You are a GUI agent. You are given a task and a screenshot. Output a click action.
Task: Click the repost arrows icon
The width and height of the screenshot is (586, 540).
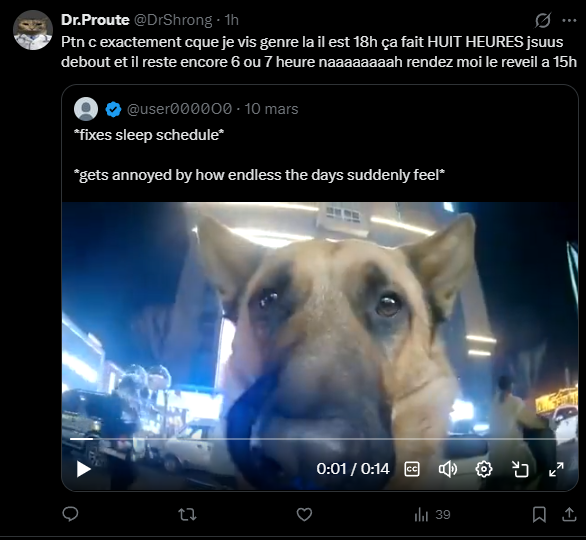(187, 515)
